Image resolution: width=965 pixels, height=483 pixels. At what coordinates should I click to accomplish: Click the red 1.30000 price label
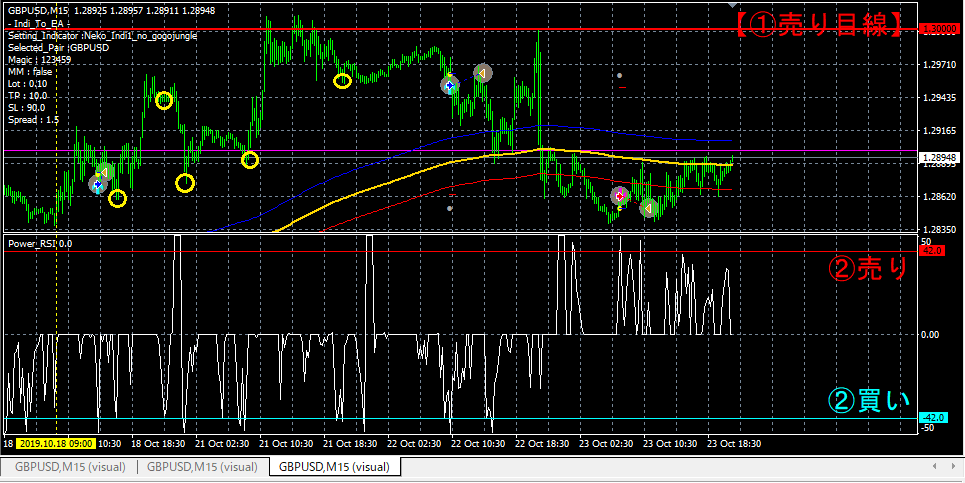pyautogui.click(x=938, y=30)
